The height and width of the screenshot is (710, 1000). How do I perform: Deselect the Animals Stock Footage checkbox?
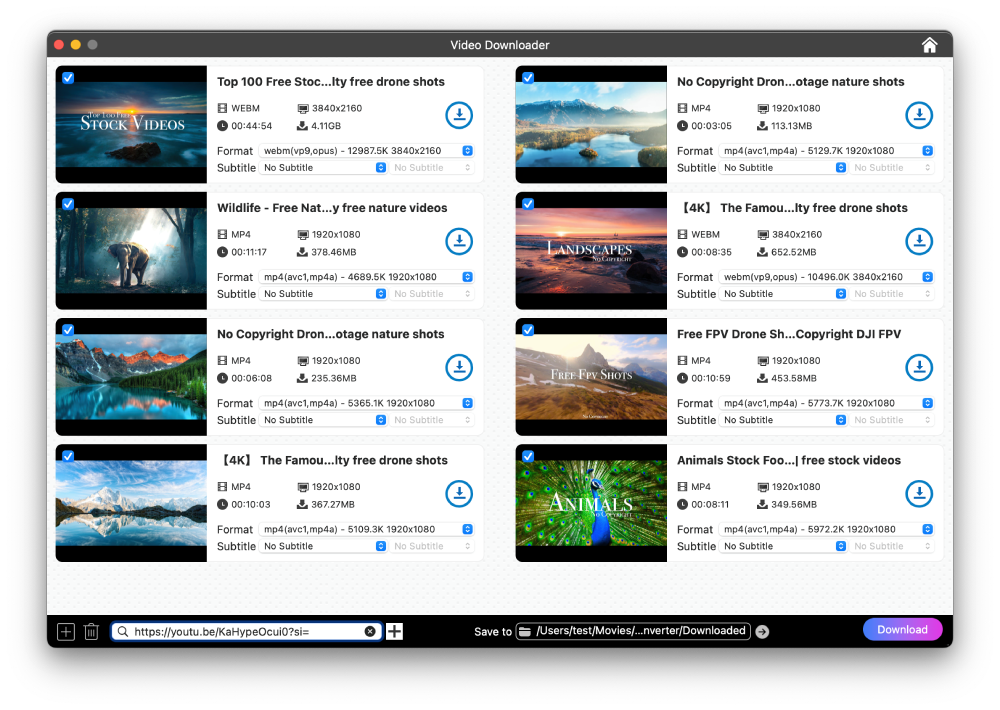[528, 456]
